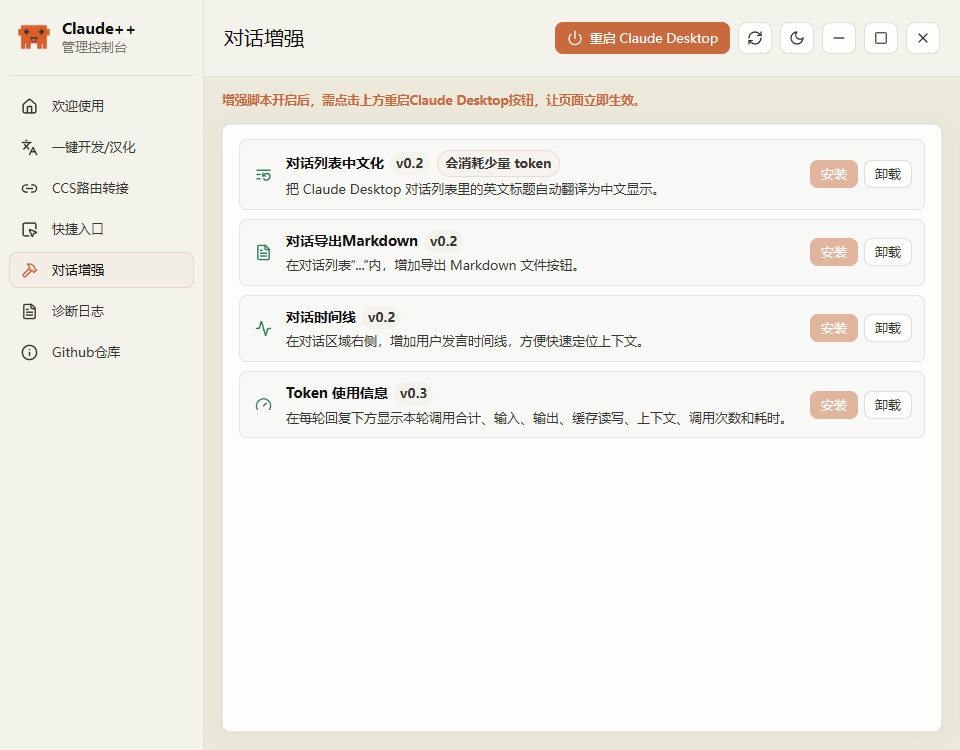The height and width of the screenshot is (750, 960).
Task: Click the 对话时间线 title text
Action: click(x=321, y=317)
